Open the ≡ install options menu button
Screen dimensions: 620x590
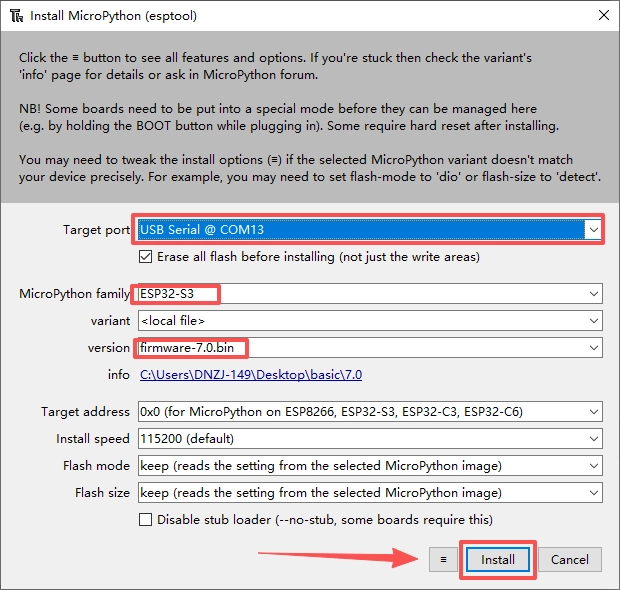tap(443, 560)
